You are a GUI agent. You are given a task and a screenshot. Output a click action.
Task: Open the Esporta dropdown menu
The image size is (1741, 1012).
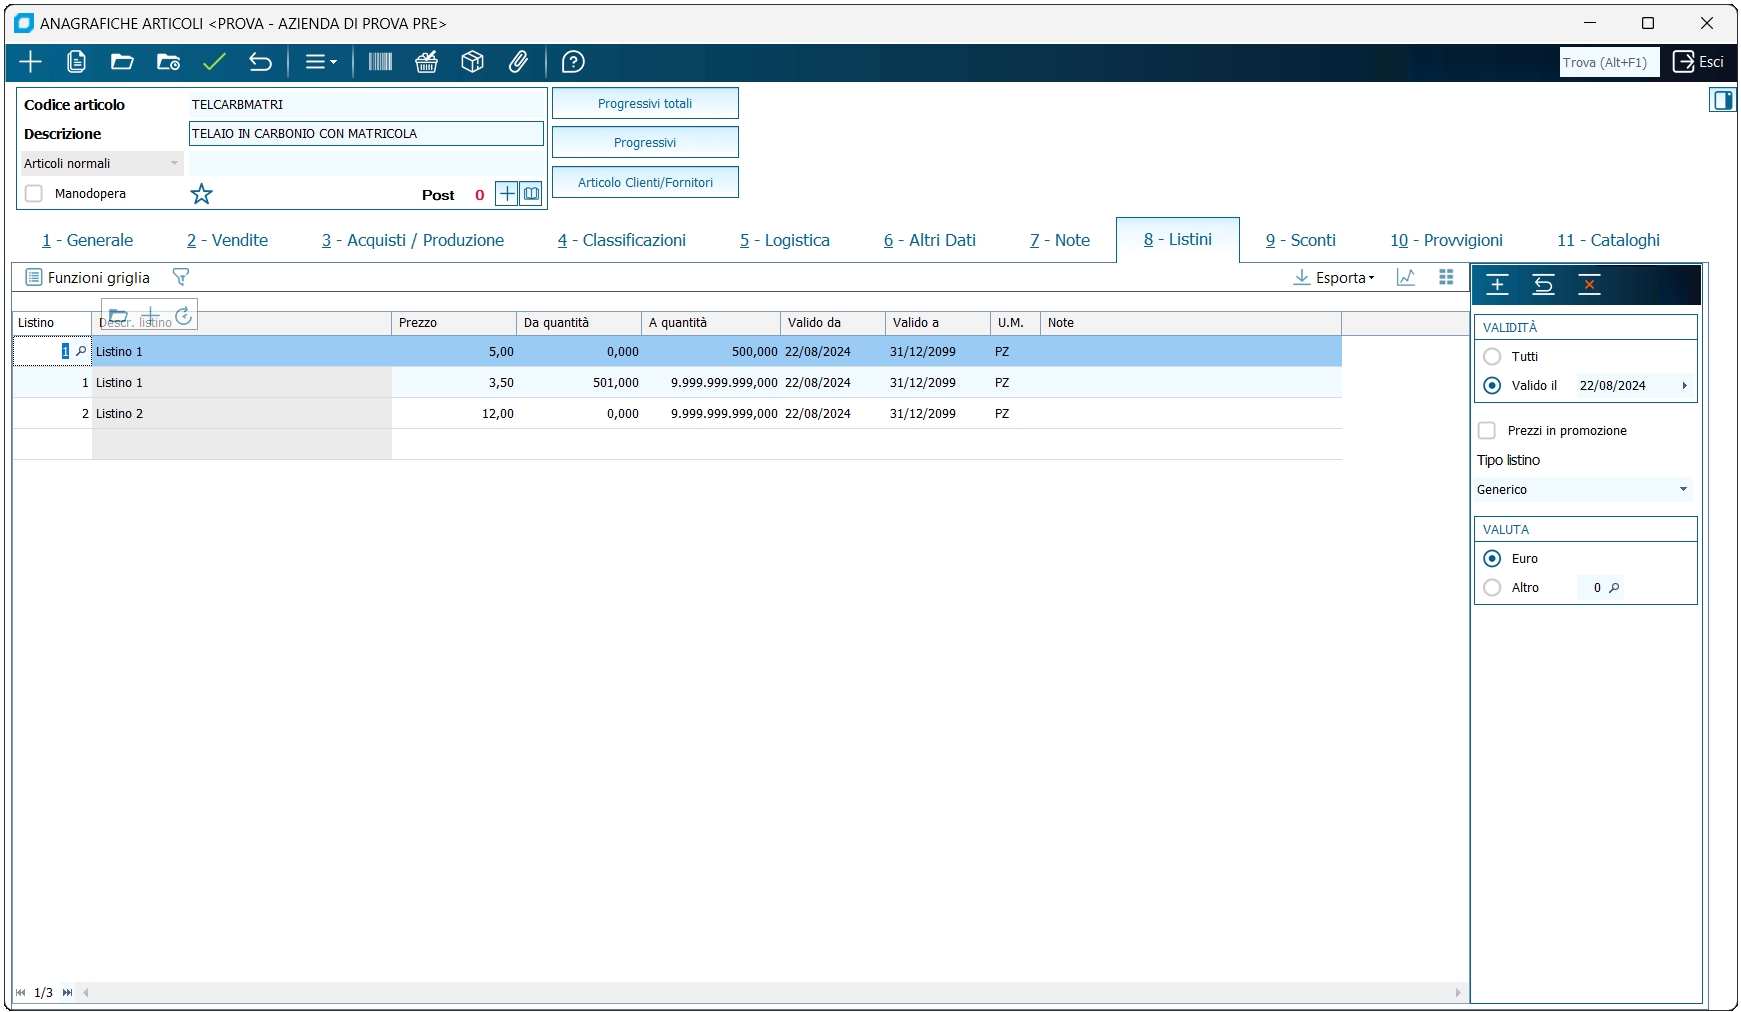click(1335, 278)
